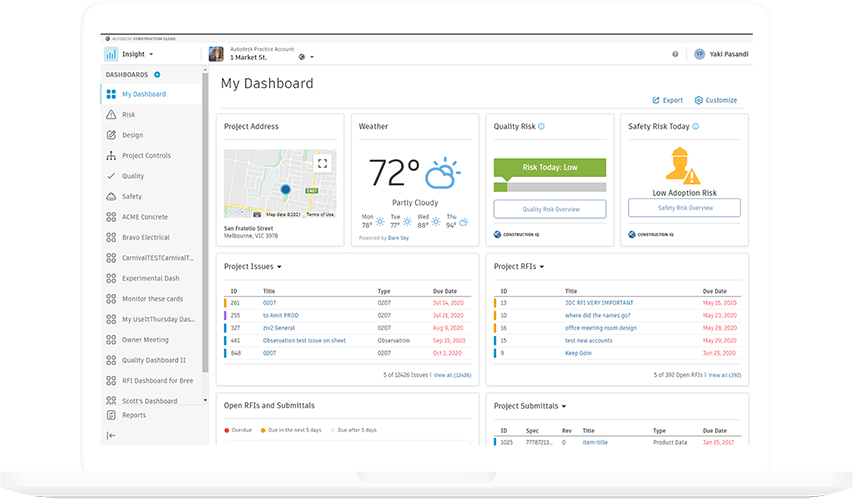This screenshot has height=500, width=853.
Task: Expand the 1 Market St. project selector
Action: 312,58
